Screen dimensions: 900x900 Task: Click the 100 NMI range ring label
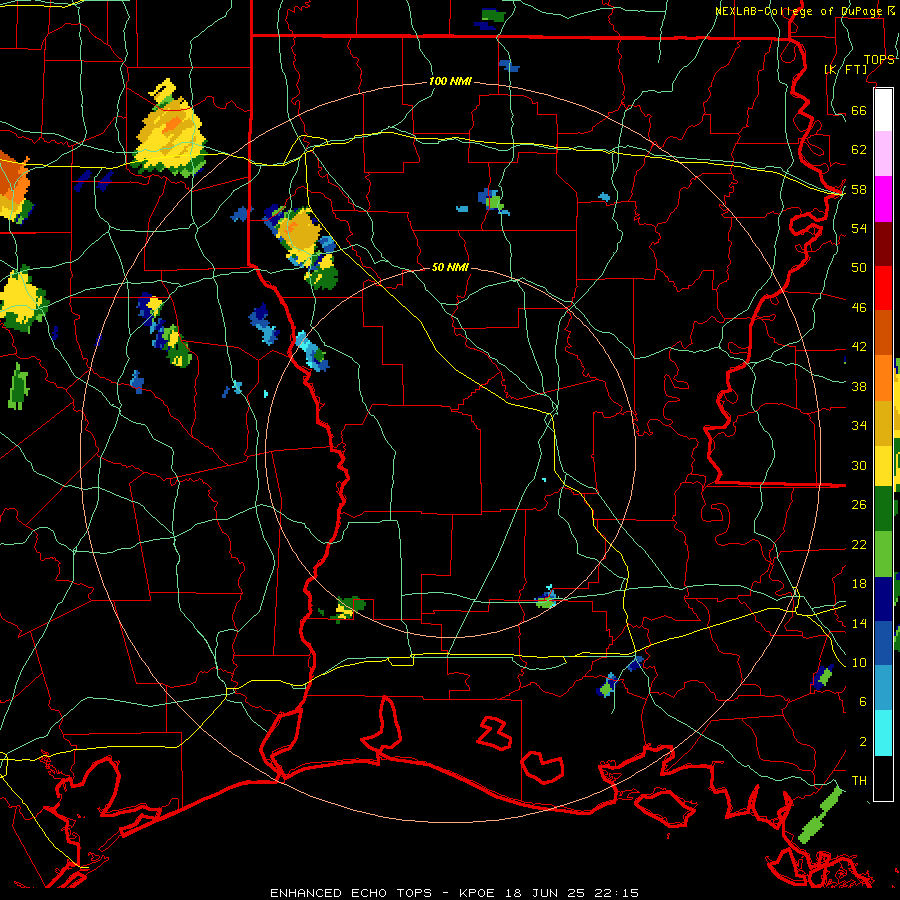[450, 82]
